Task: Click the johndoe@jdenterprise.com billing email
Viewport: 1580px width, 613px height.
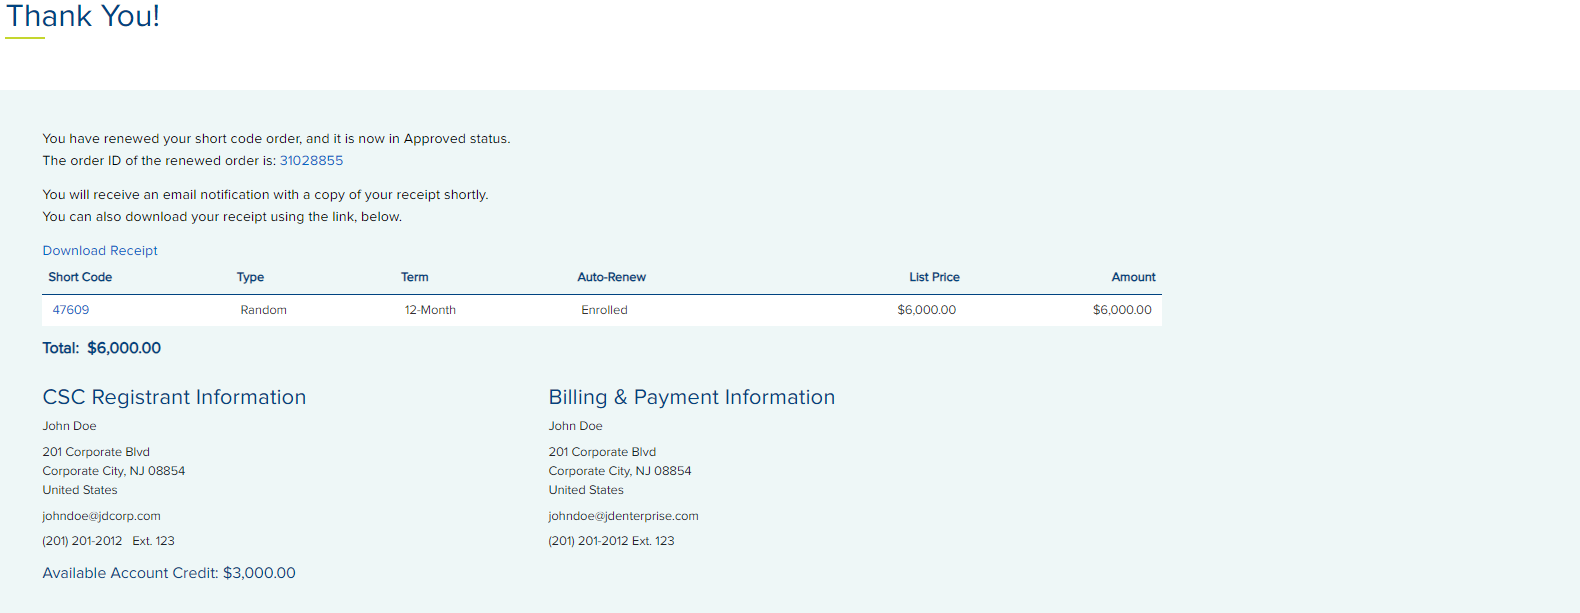Action: (623, 516)
